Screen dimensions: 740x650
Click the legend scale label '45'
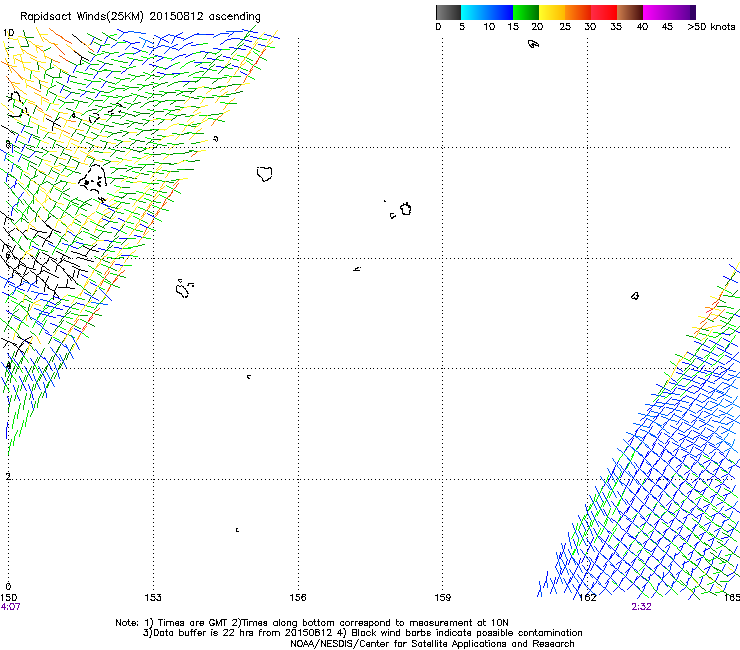pos(667,27)
